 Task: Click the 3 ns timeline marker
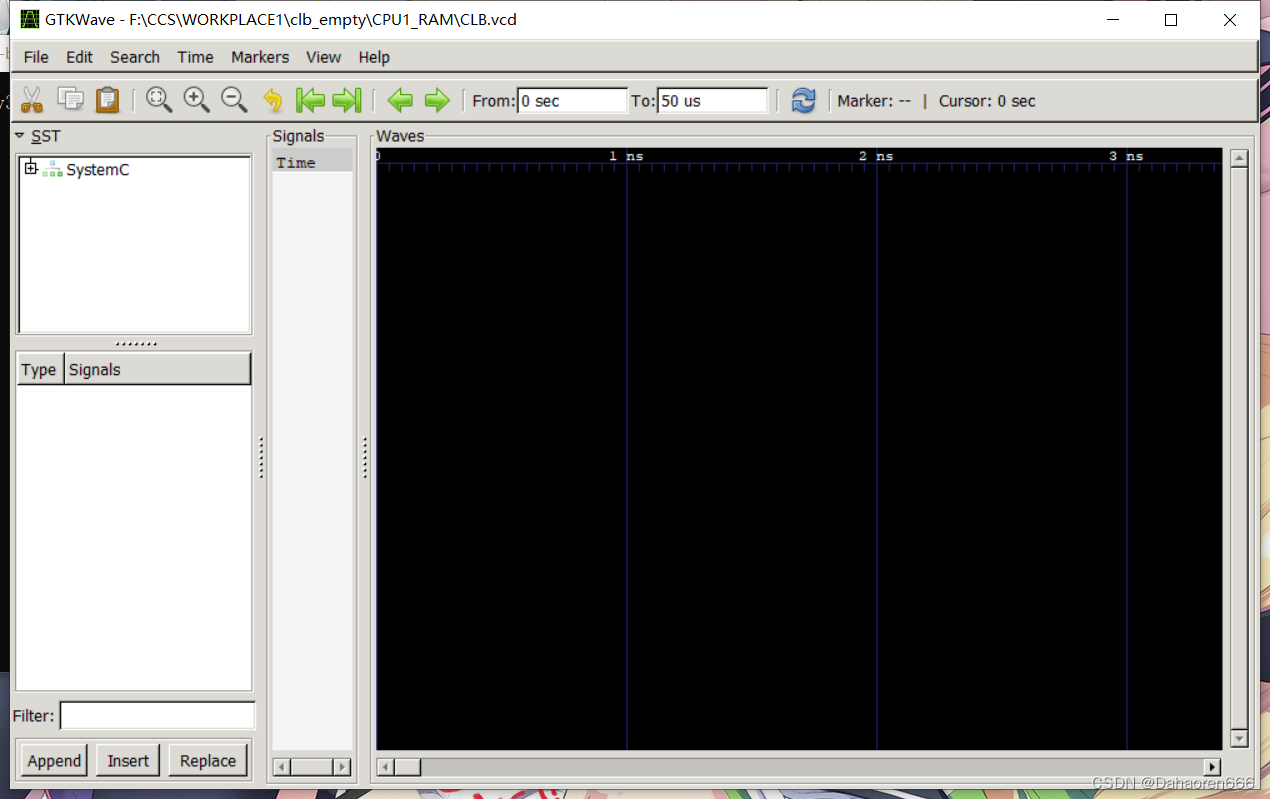[x=1126, y=156]
